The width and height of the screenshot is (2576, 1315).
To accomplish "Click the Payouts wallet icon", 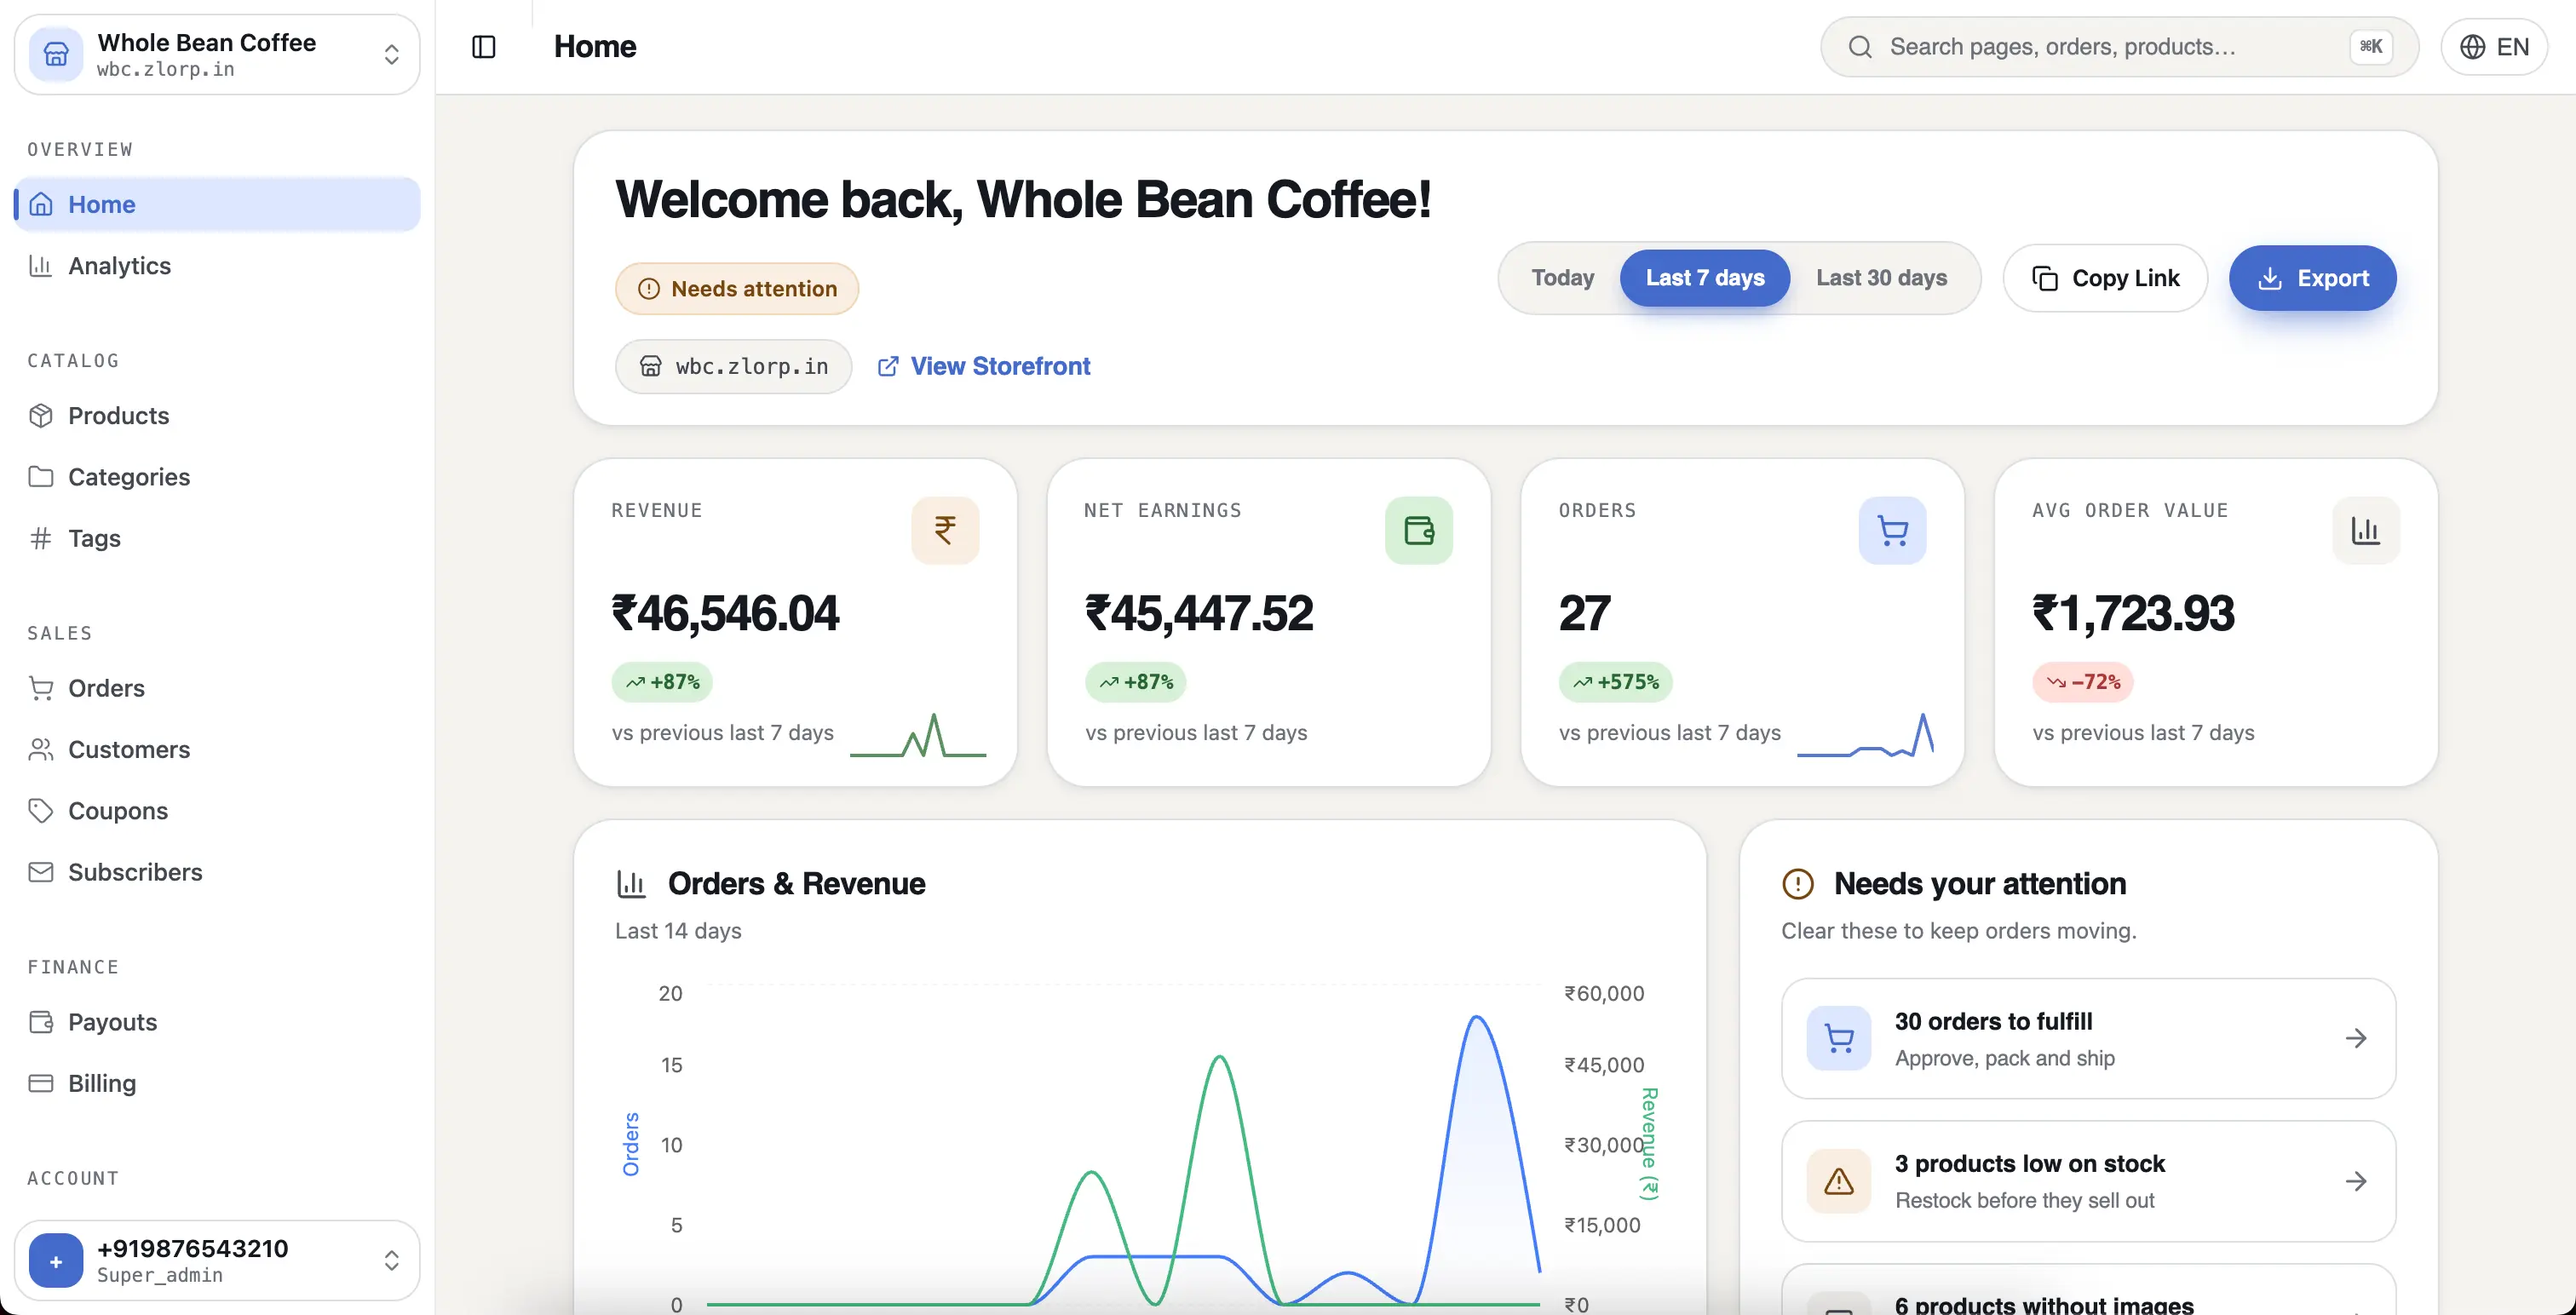I will [x=41, y=1022].
